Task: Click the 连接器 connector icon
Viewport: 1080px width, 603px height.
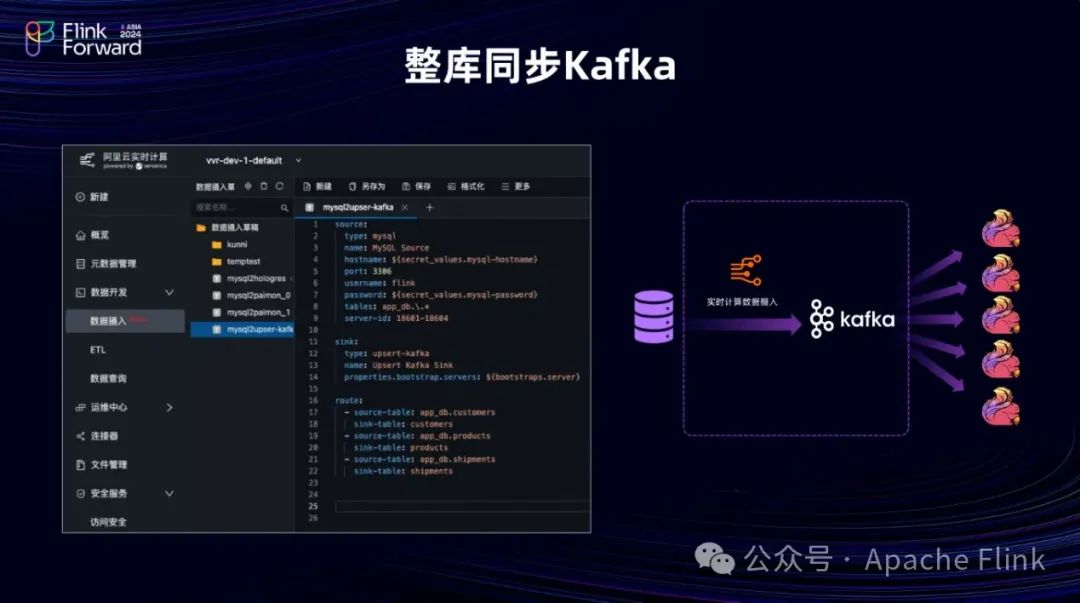Action: 80,436
